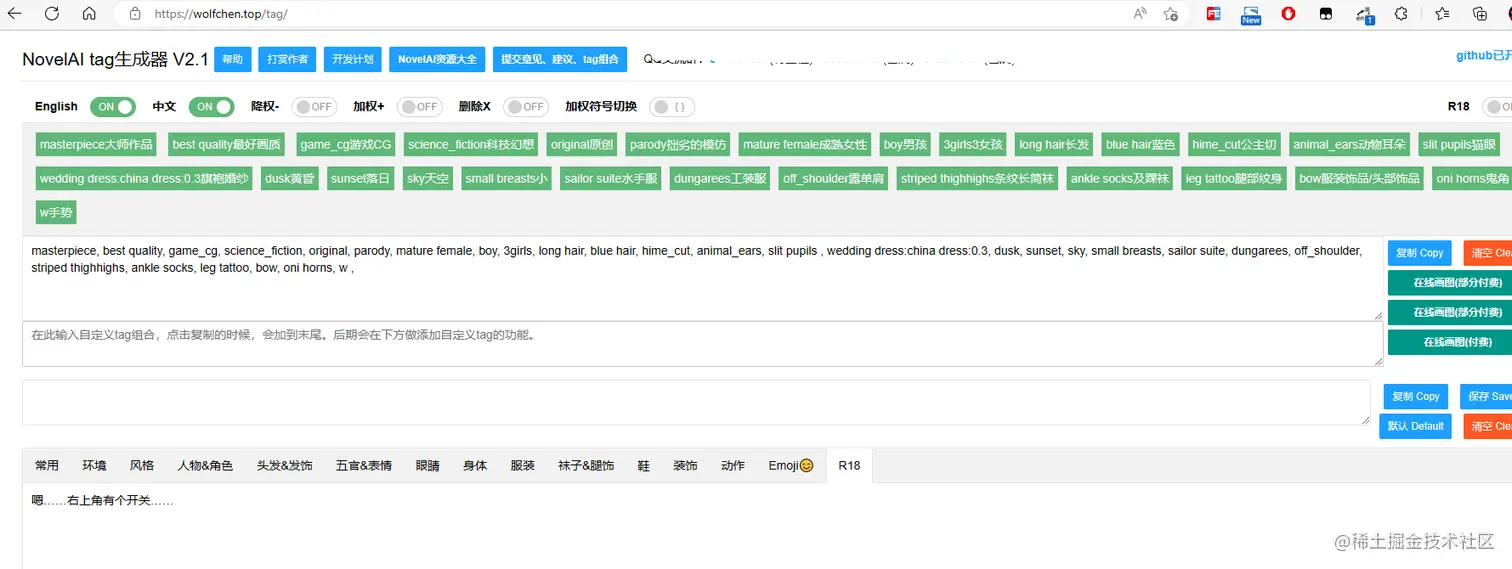Click the custom tag input textarea
The height and width of the screenshot is (569, 1512).
(703, 344)
